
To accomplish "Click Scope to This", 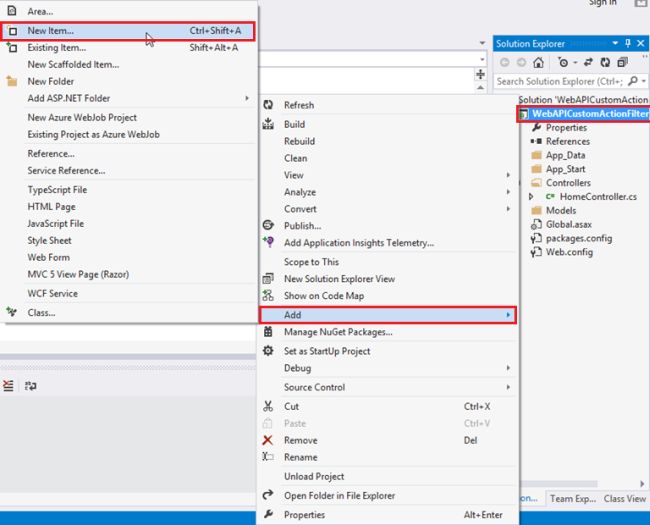I will (388, 262).
